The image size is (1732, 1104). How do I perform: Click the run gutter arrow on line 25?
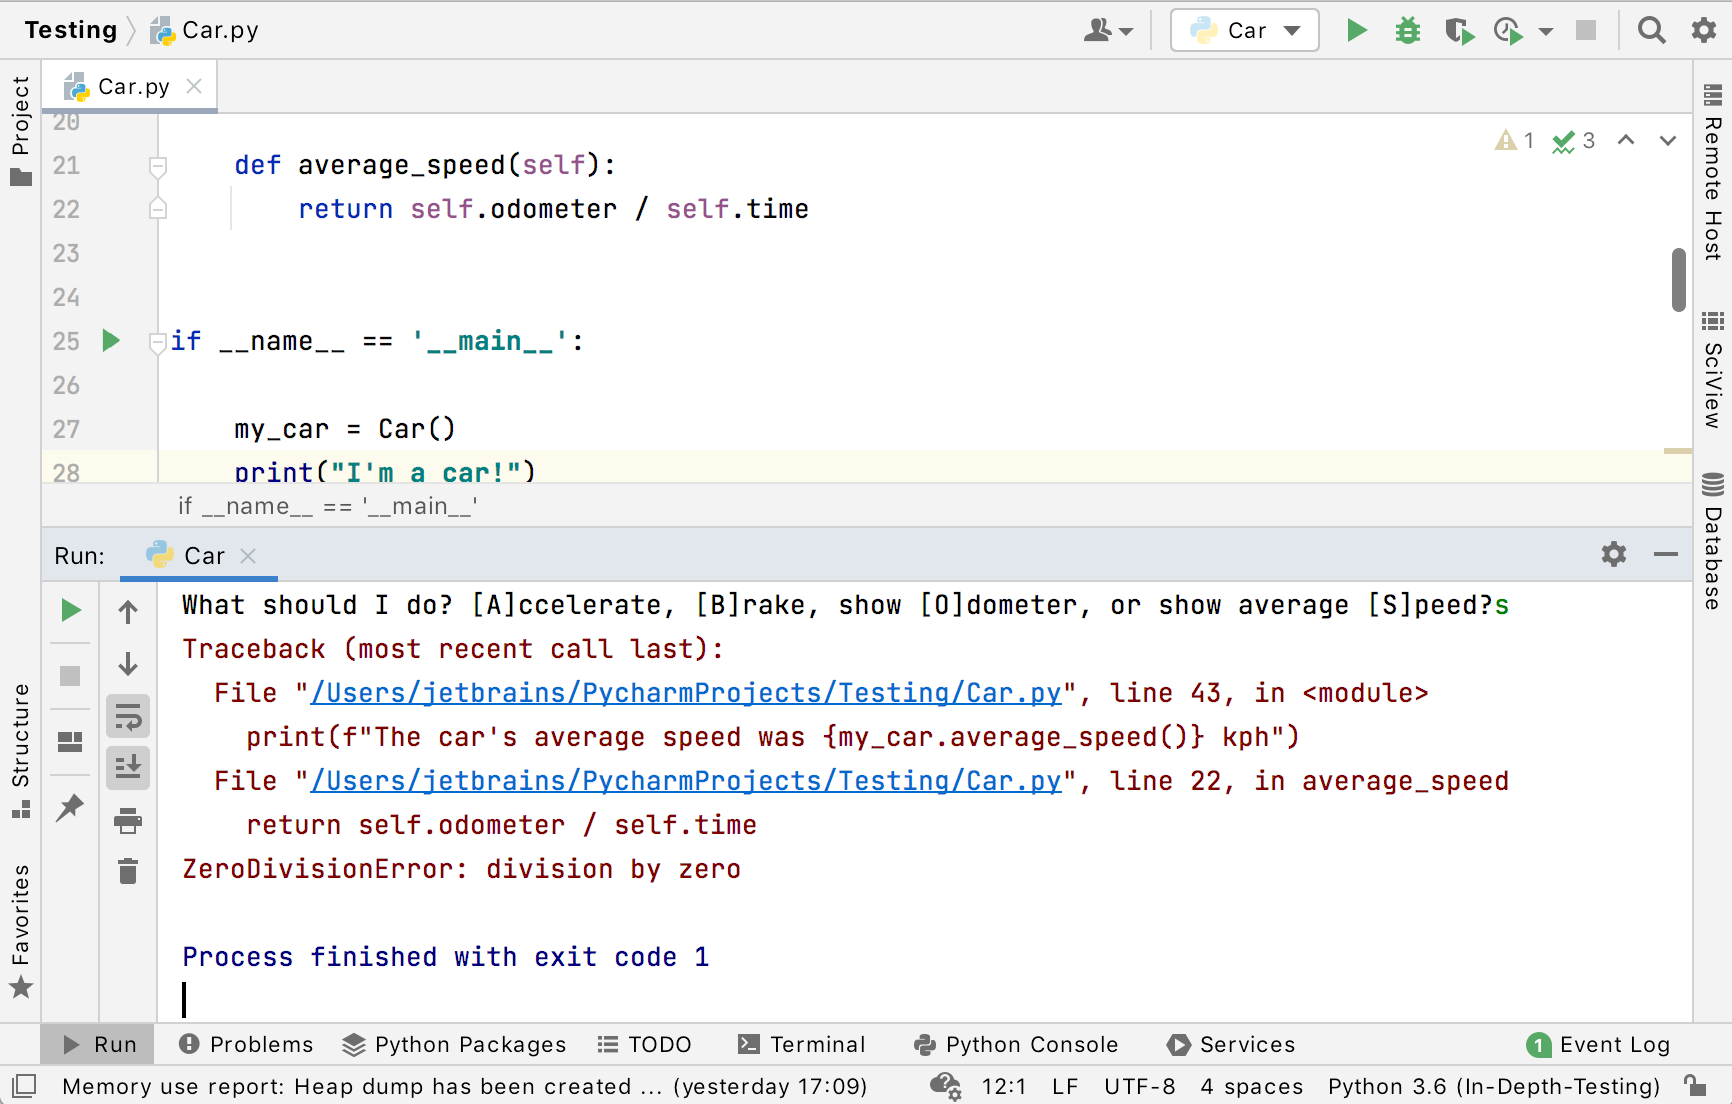(x=111, y=341)
